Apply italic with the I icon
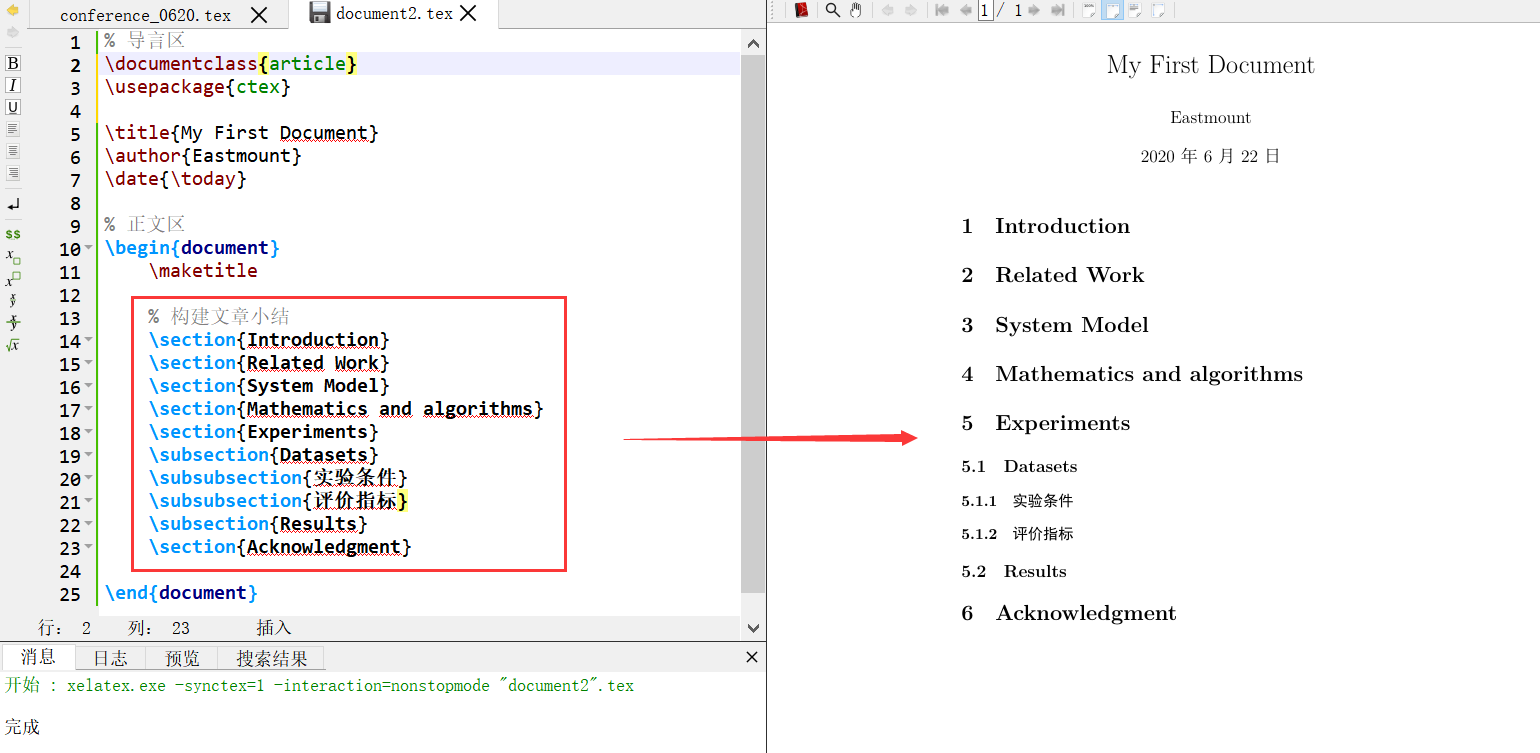 [13, 85]
